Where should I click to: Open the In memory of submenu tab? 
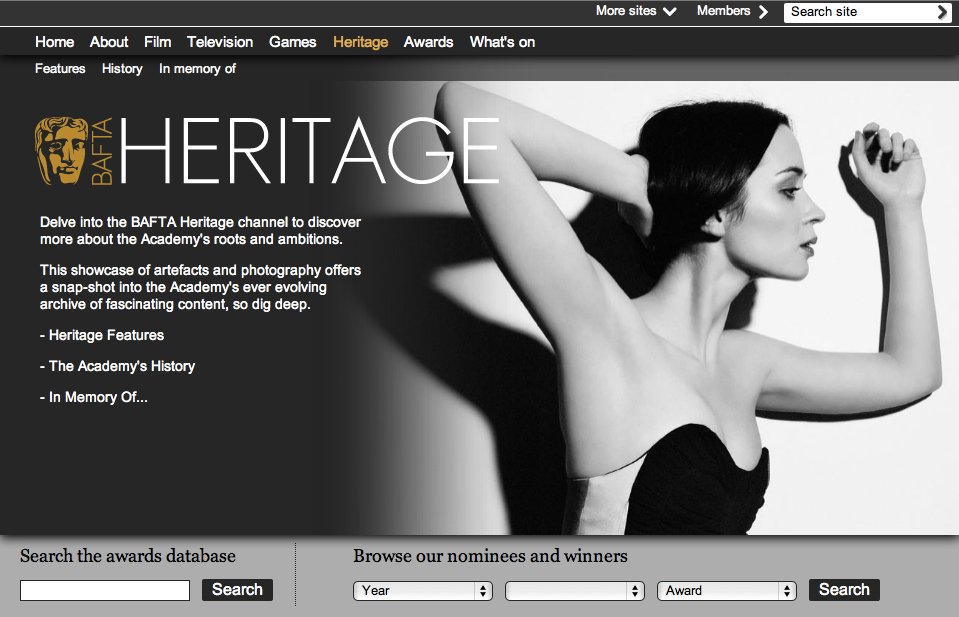coord(197,68)
